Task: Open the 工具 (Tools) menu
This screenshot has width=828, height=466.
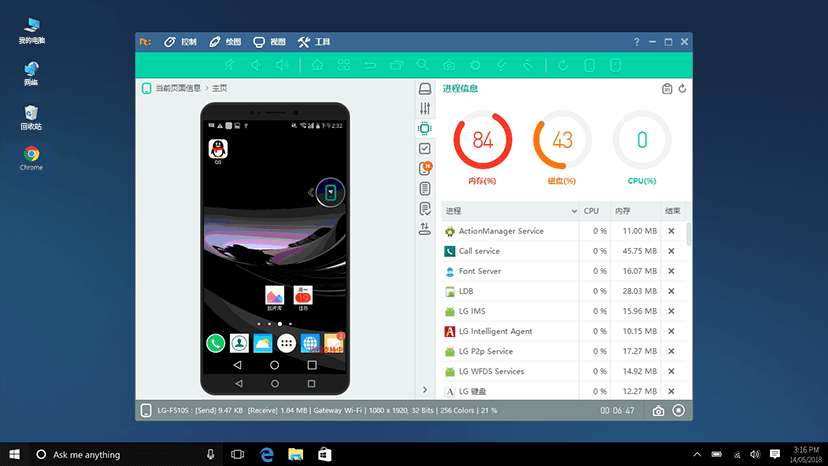Action: point(314,42)
